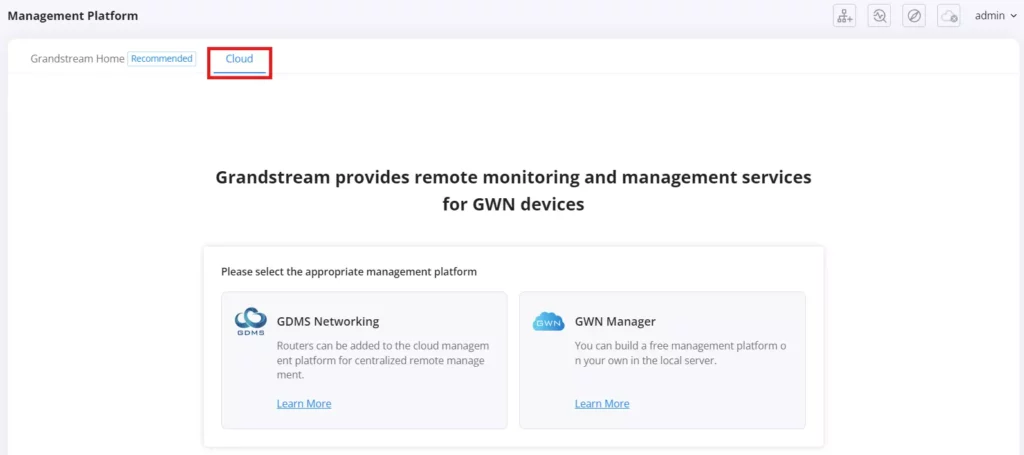This screenshot has height=455, width=1024.
Task: Click the Recommended badge
Action: pos(162,59)
